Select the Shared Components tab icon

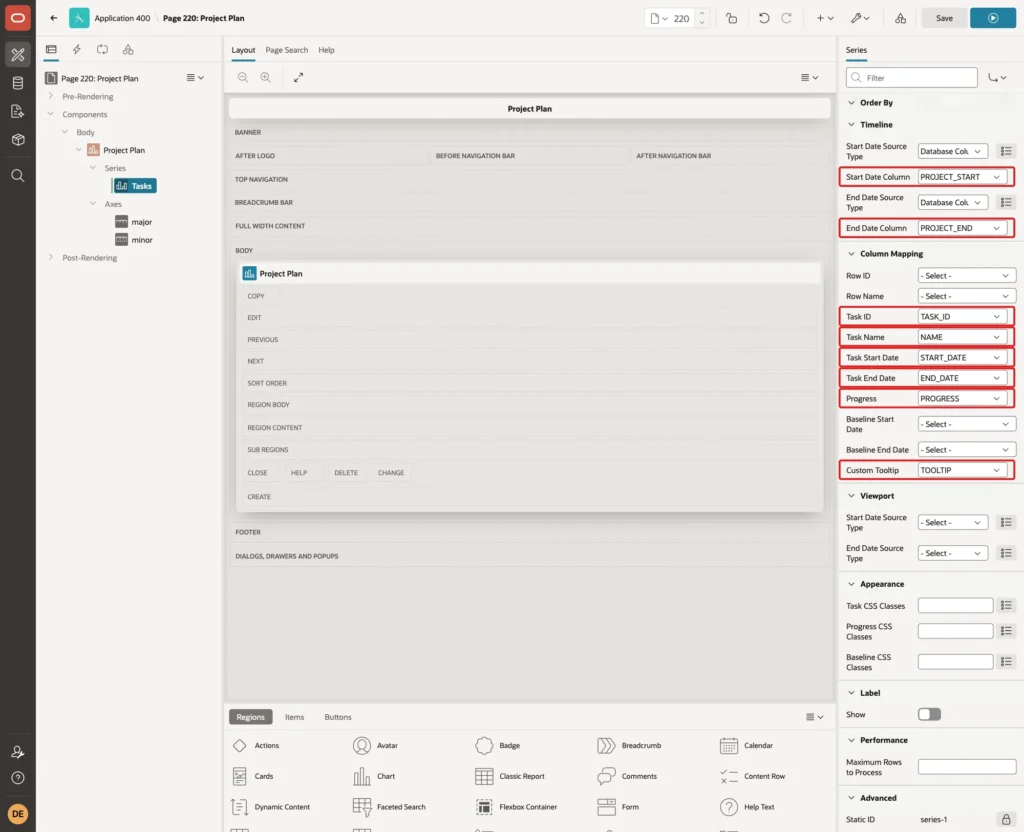(x=128, y=50)
